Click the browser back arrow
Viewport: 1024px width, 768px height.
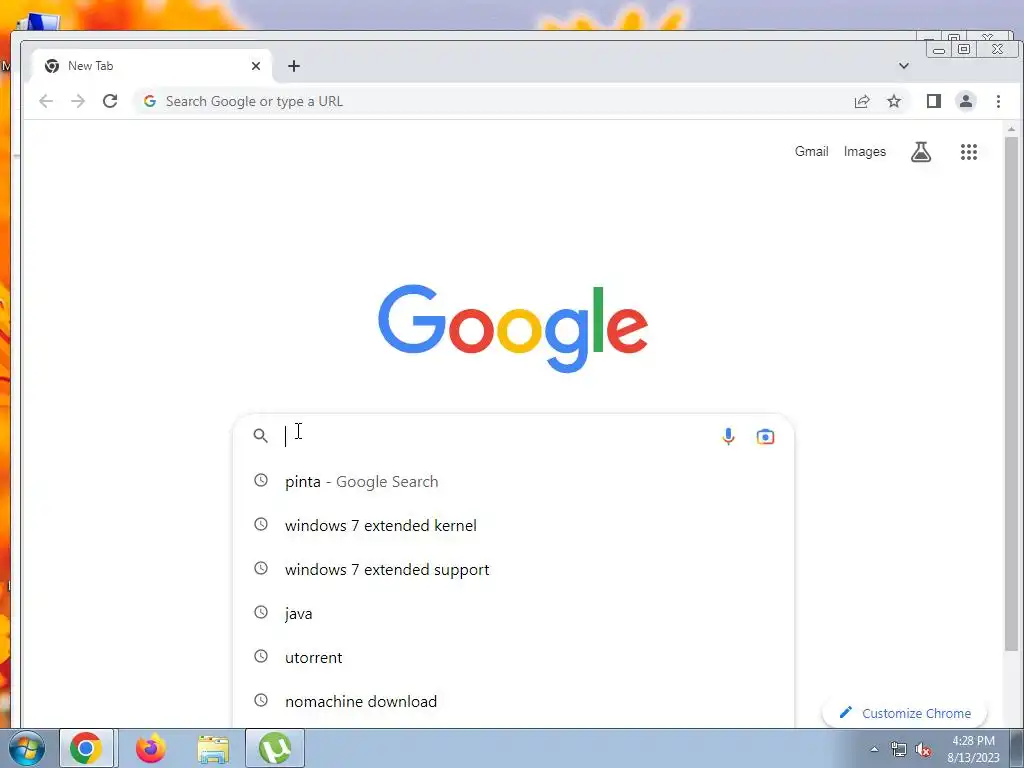pos(46,101)
